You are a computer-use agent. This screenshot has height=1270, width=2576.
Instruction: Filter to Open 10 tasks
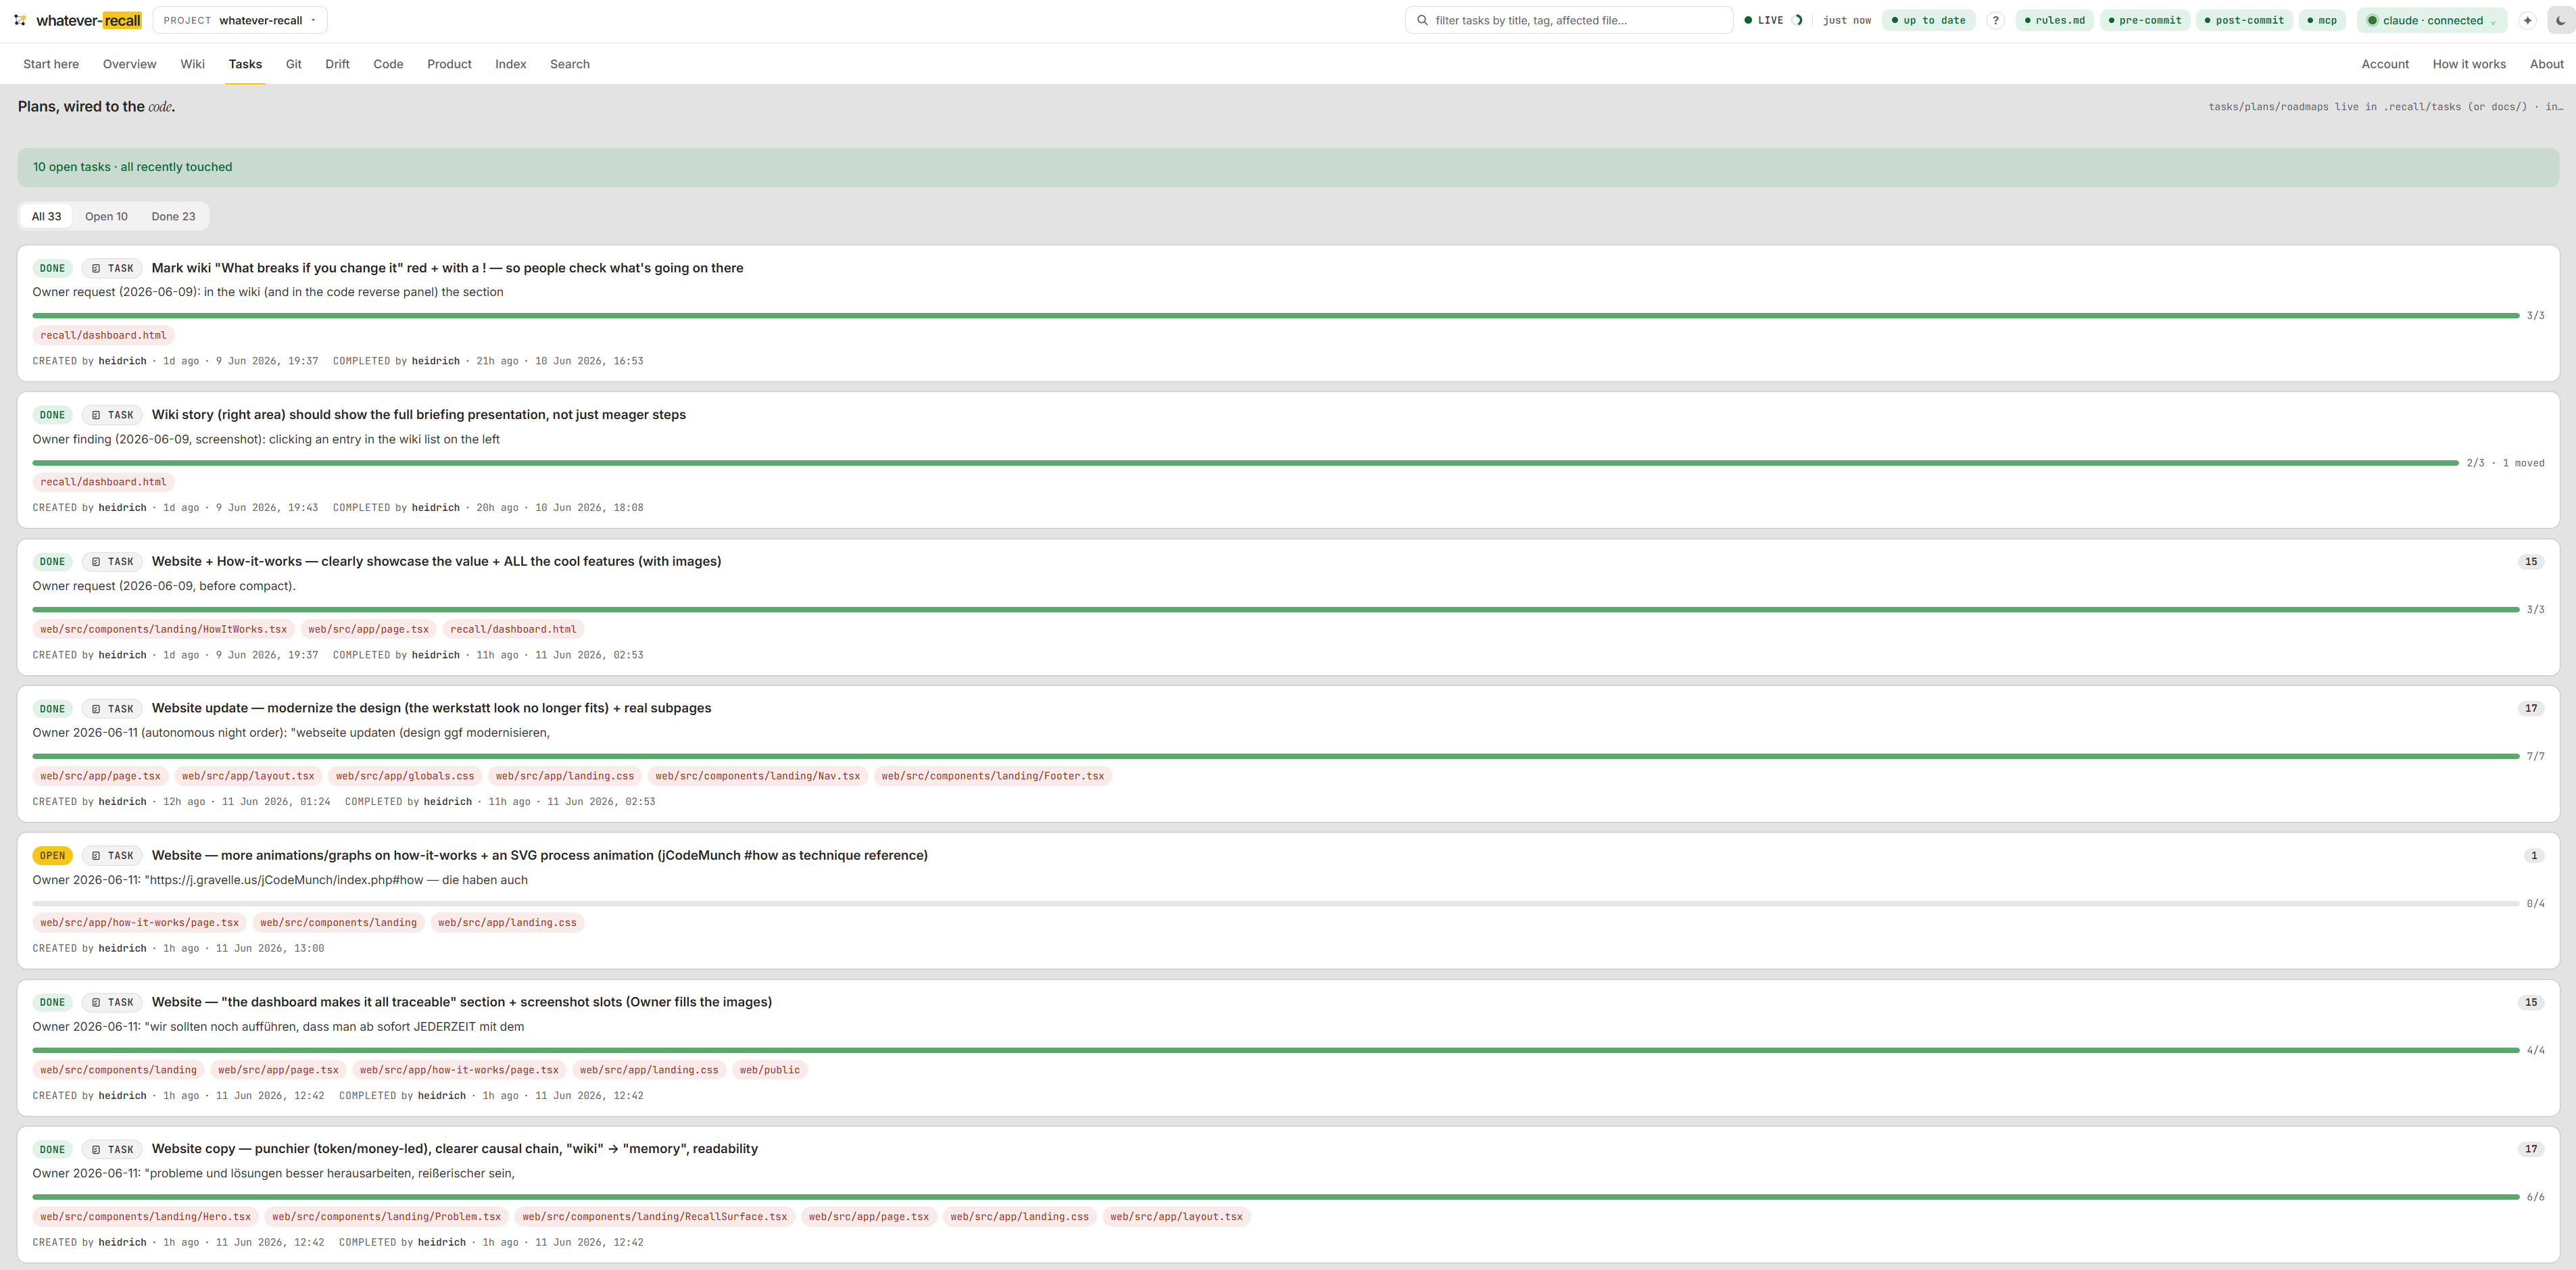point(106,216)
